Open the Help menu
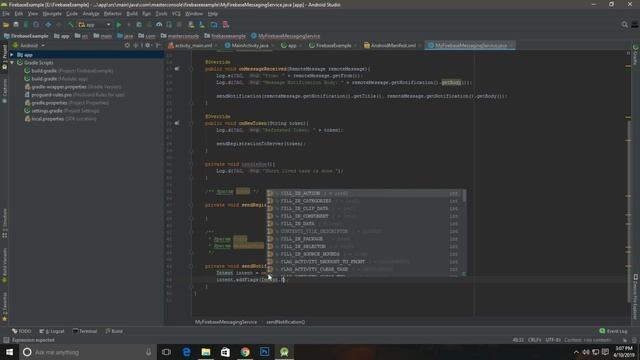 click(x=213, y=13)
